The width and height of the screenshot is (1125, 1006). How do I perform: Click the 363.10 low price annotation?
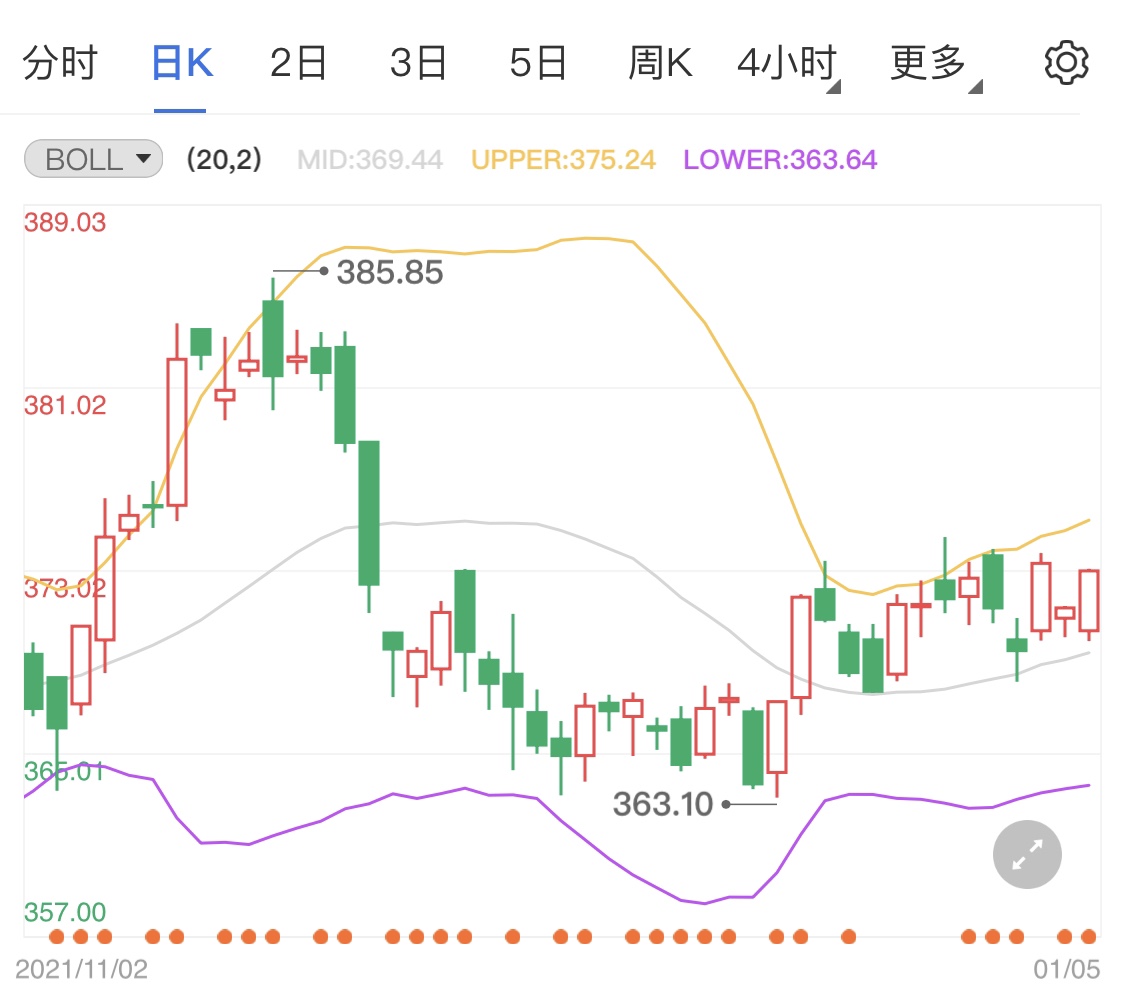coord(663,804)
